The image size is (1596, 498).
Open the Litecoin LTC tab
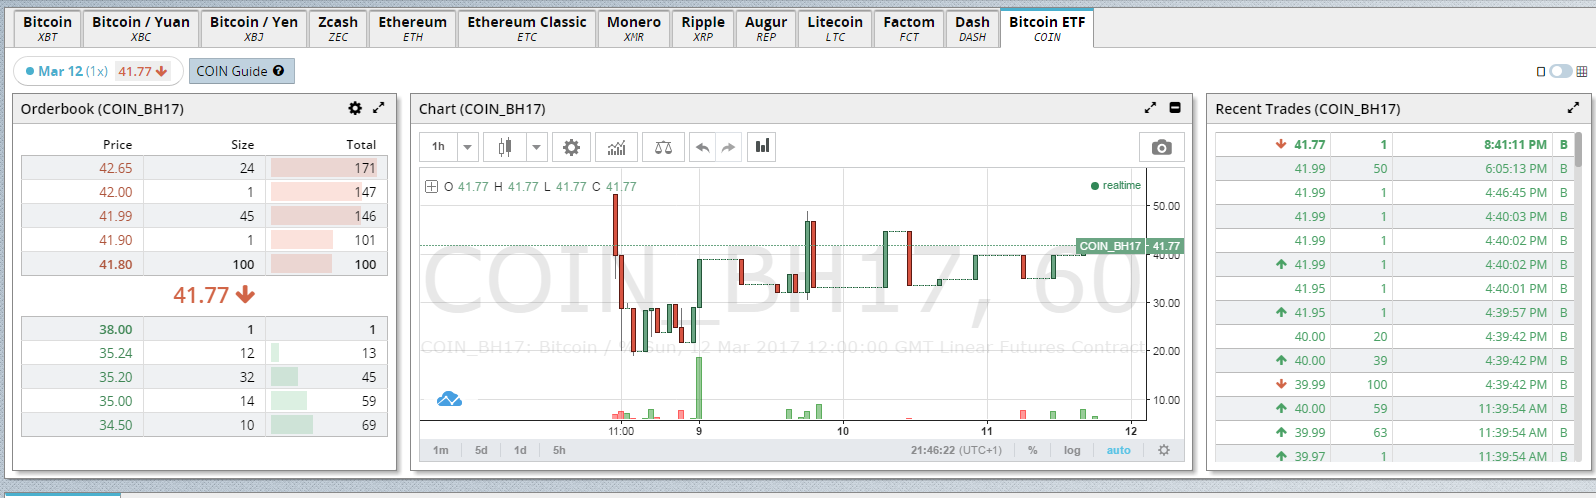[835, 29]
